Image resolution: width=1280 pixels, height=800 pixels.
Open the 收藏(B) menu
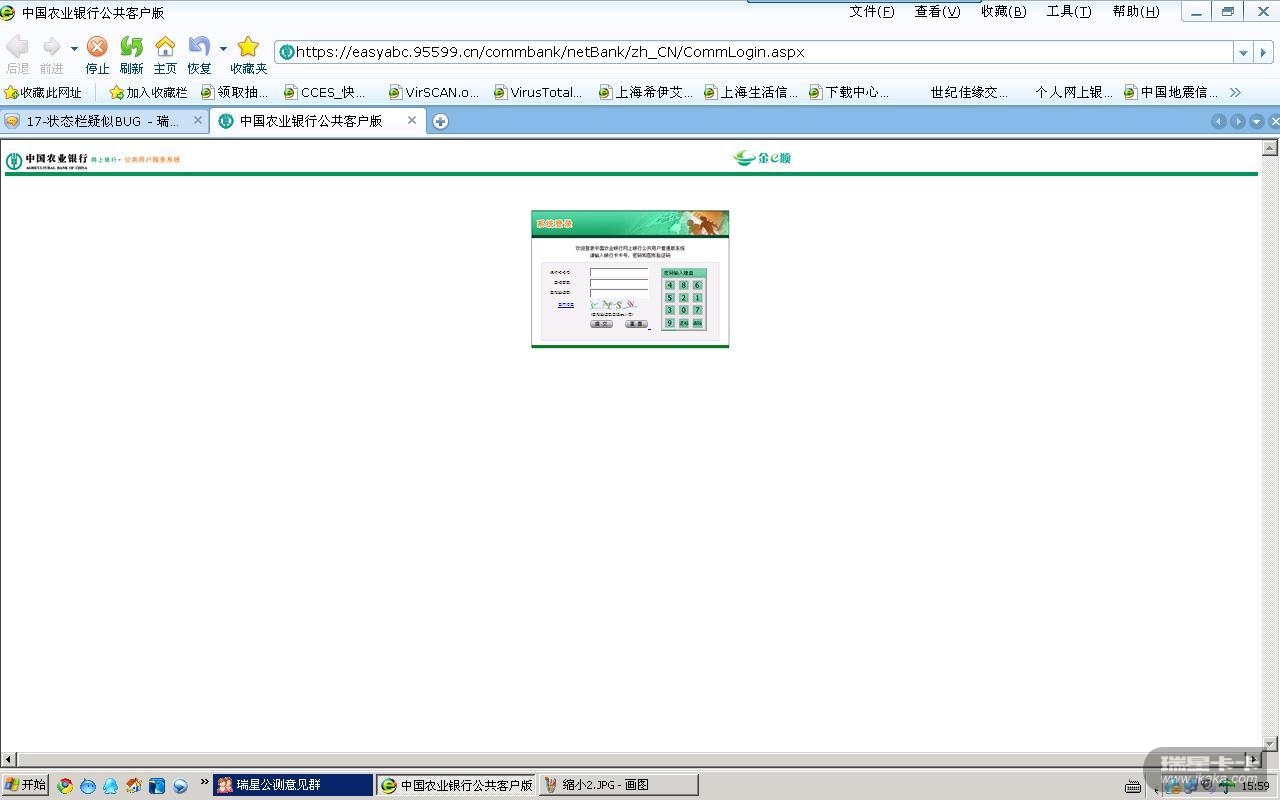pos(1004,12)
